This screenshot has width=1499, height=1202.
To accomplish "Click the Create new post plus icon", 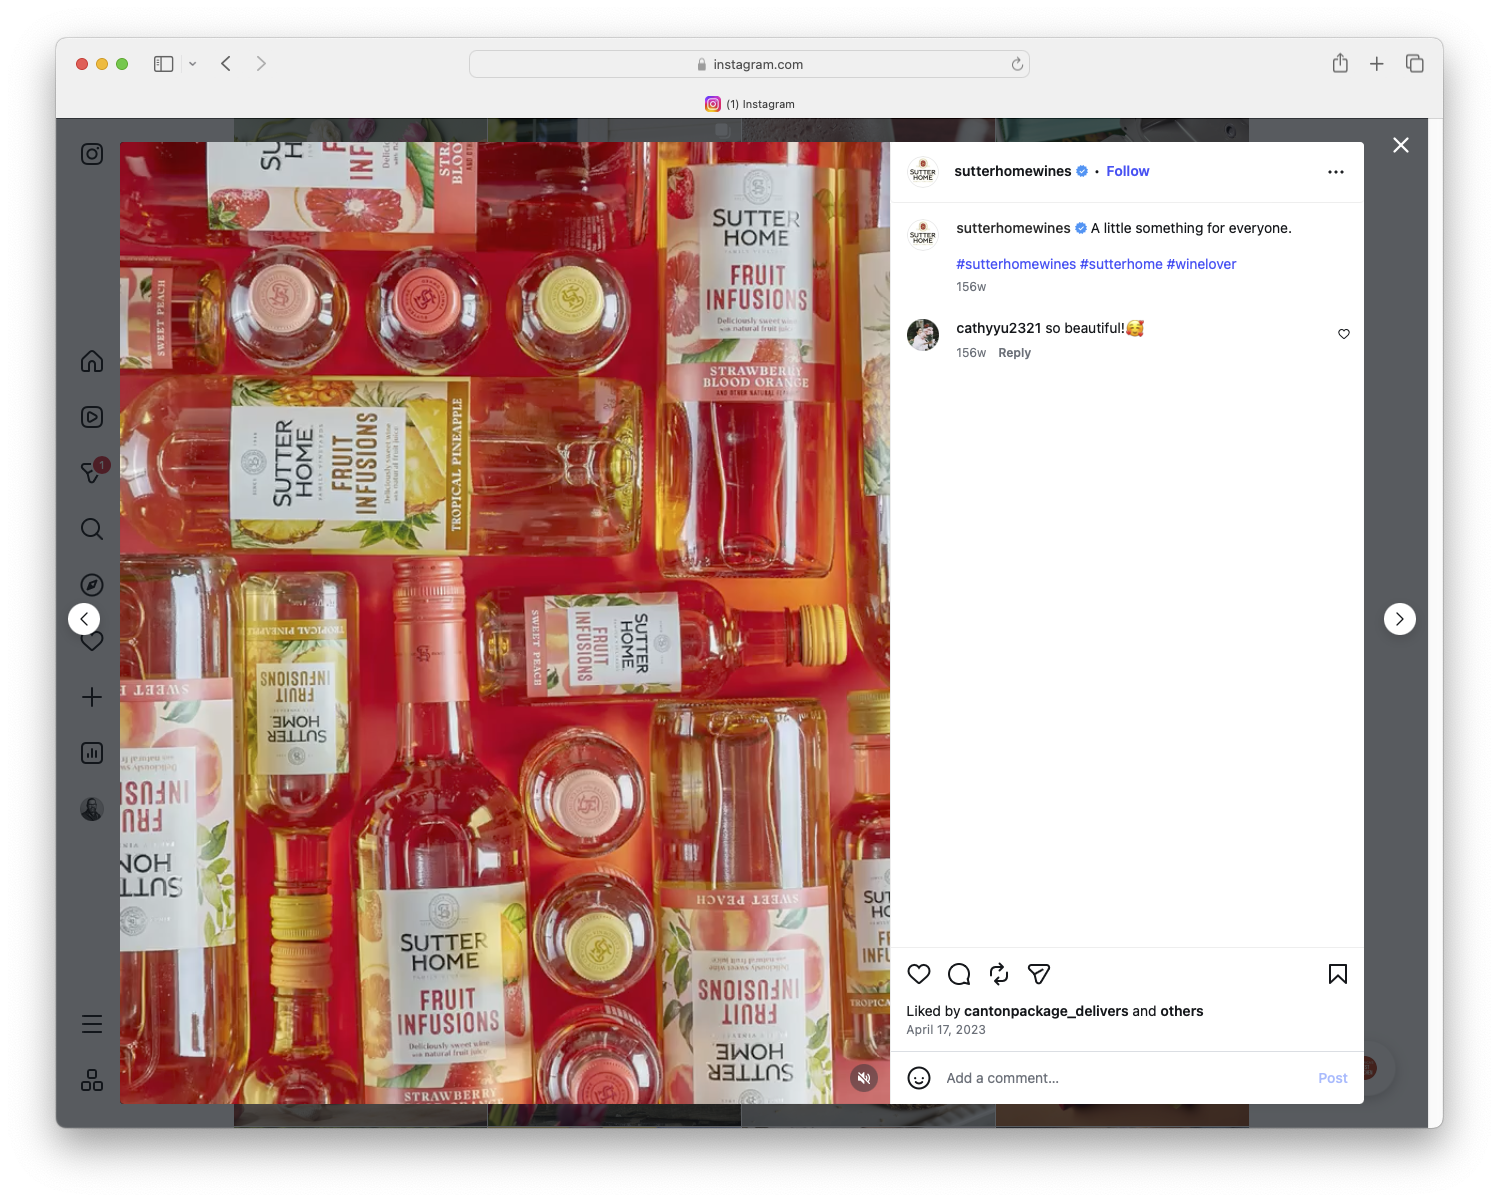I will pyautogui.click(x=91, y=697).
